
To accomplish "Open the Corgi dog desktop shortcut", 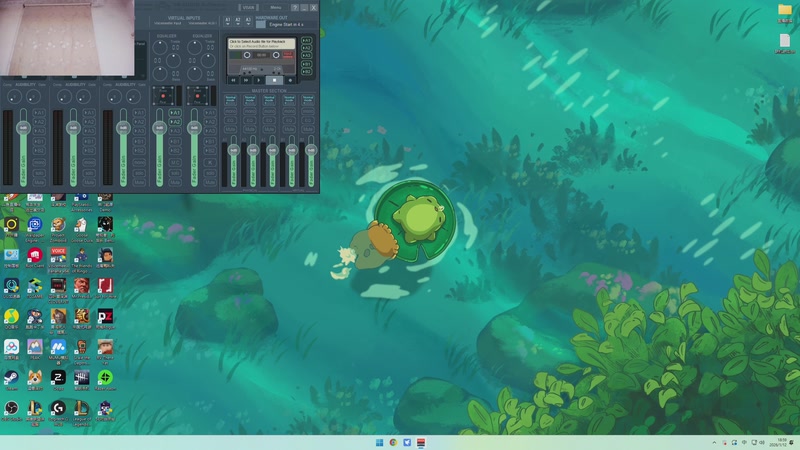I will pyautogui.click(x=35, y=380).
